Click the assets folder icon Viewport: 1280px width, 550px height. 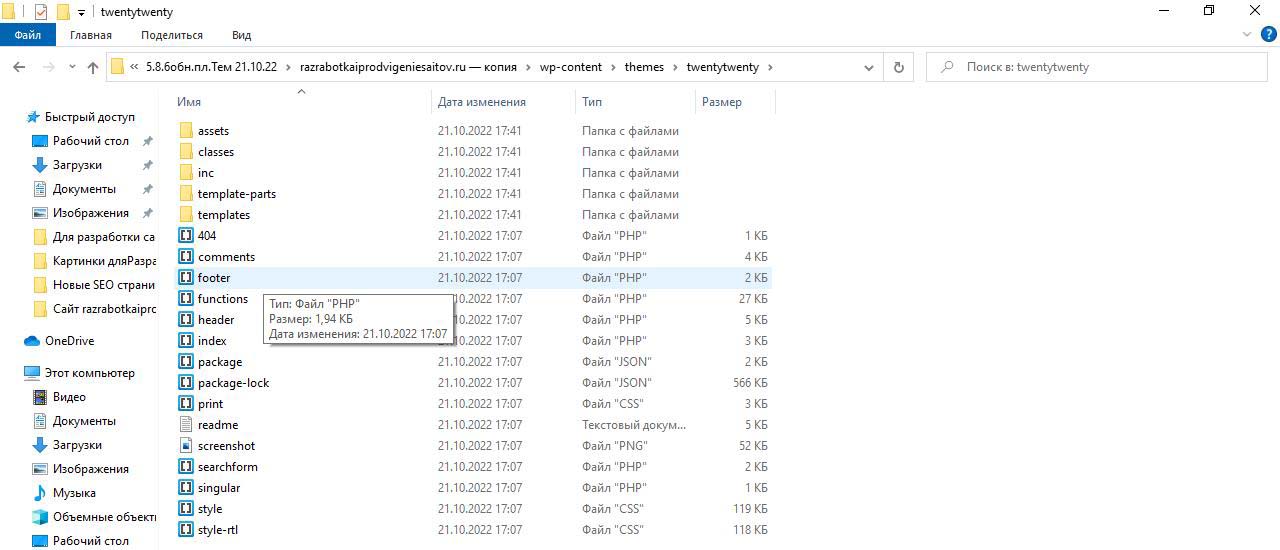pyautogui.click(x=186, y=131)
